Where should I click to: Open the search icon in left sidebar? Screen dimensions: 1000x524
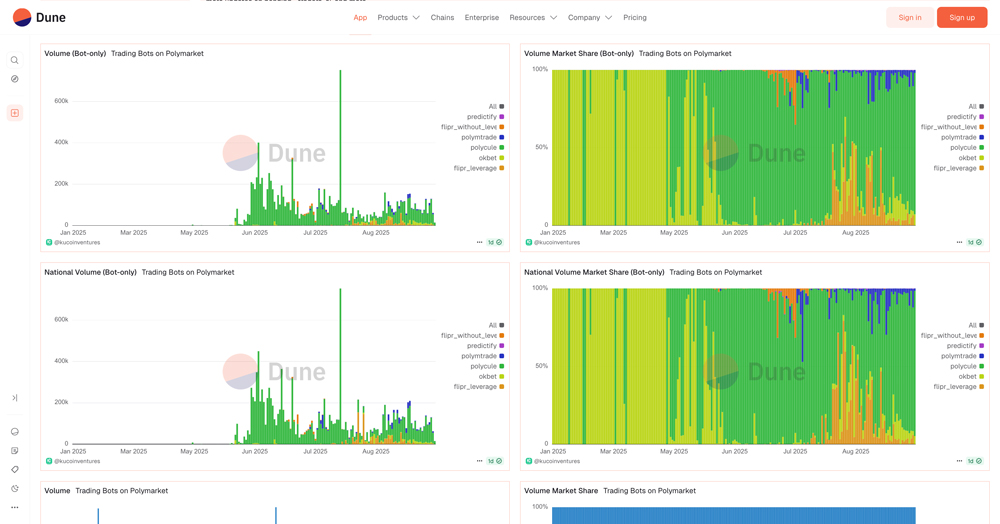(x=14, y=60)
